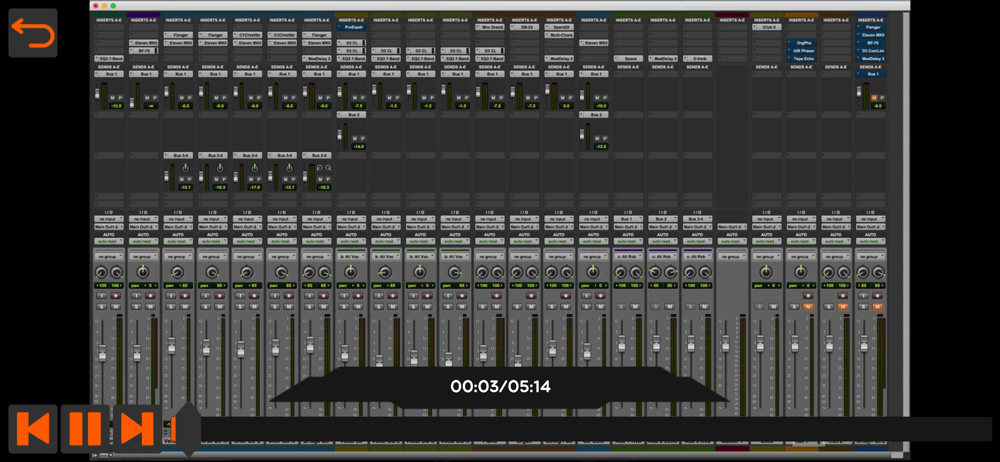Click the first channel's Bus 1 send
This screenshot has height=462, width=1000.
click(x=110, y=74)
